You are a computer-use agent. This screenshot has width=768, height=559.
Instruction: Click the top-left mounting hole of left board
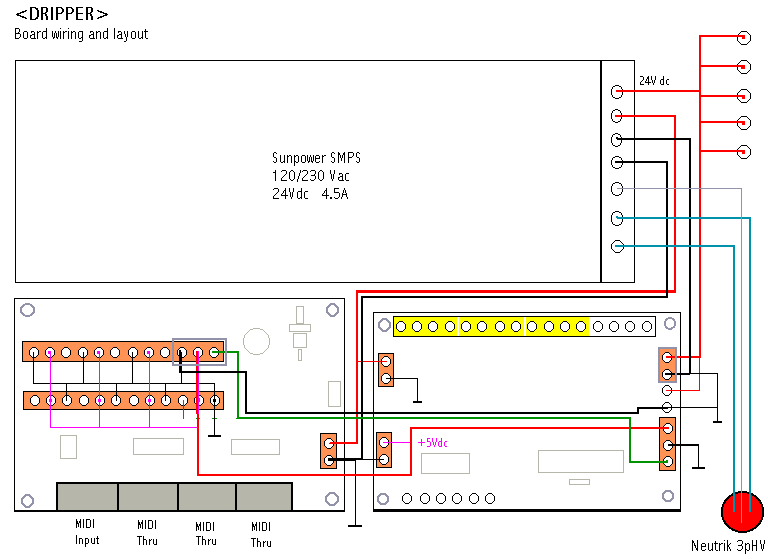(x=28, y=311)
